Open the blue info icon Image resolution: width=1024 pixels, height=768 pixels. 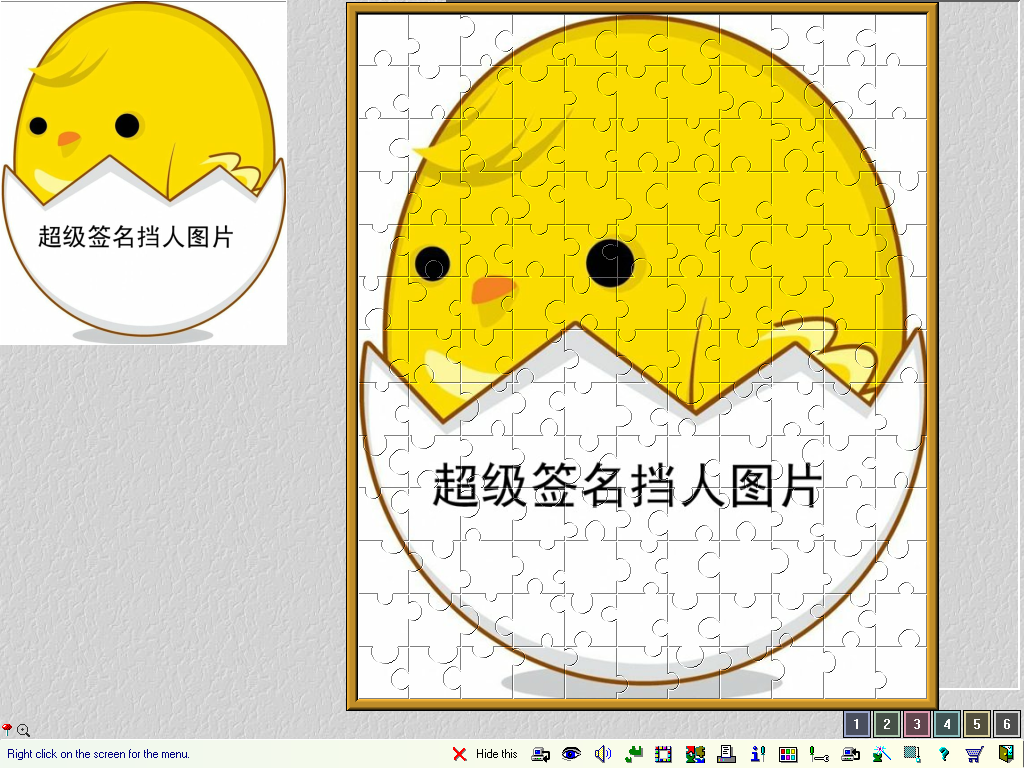[x=758, y=754]
